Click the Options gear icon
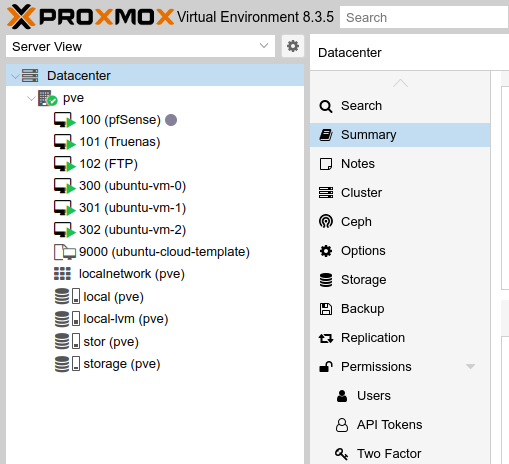The height and width of the screenshot is (464, 509). 326,251
